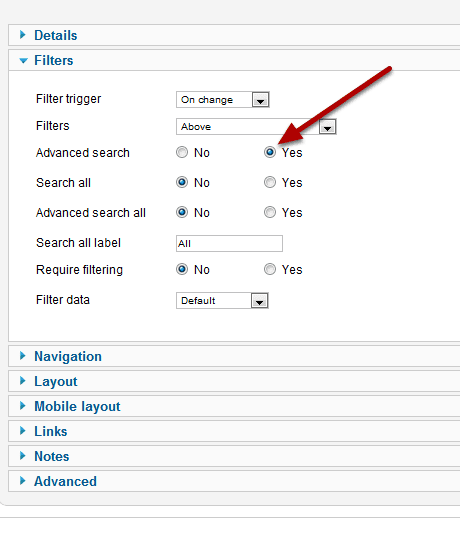Choose Yes for Advanced search all
The image size is (460, 538).
(270, 212)
